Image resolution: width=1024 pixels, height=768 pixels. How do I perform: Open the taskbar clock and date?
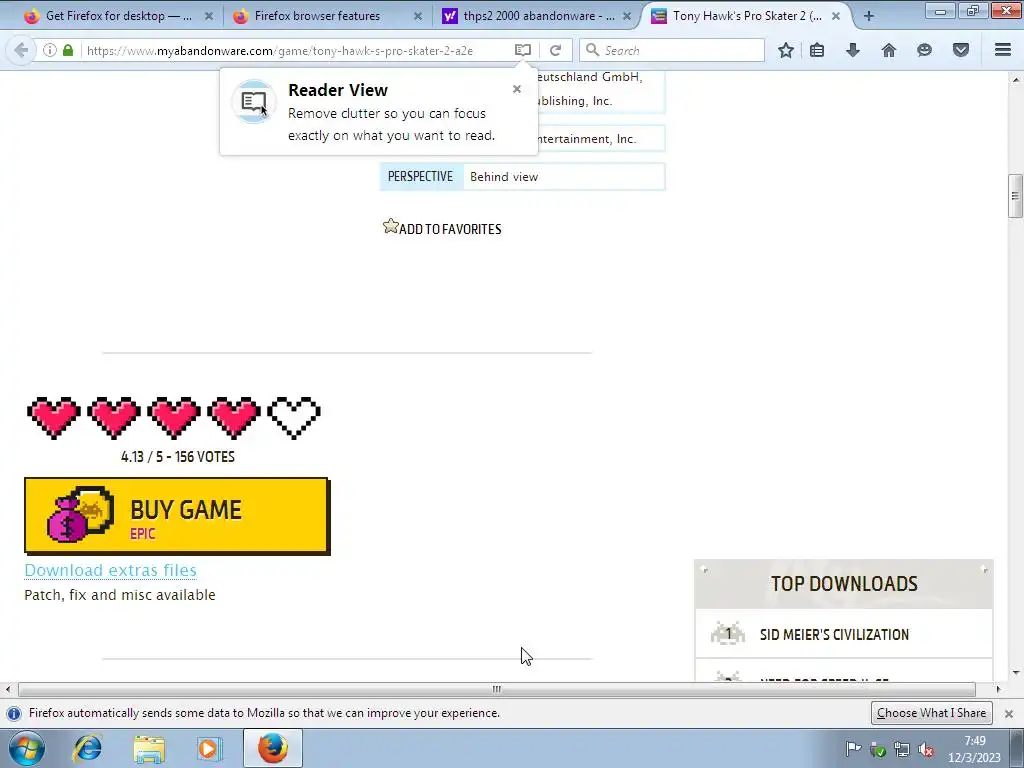point(974,749)
